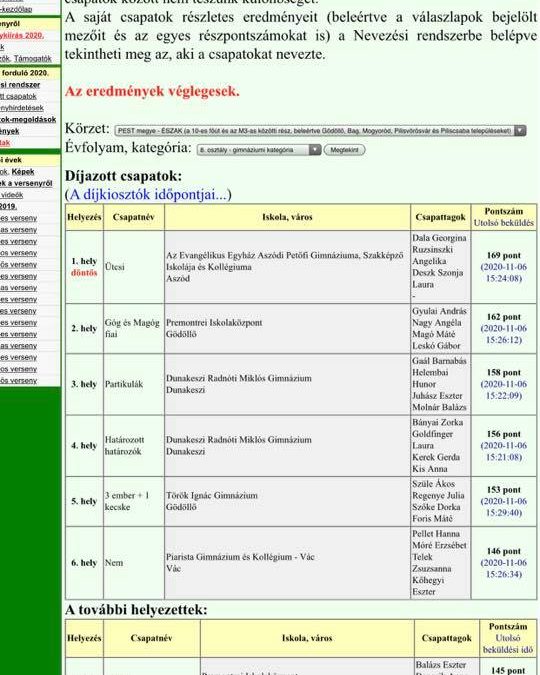Click the submission time 15:24:08
The width and height of the screenshot is (540, 675).
point(503,279)
